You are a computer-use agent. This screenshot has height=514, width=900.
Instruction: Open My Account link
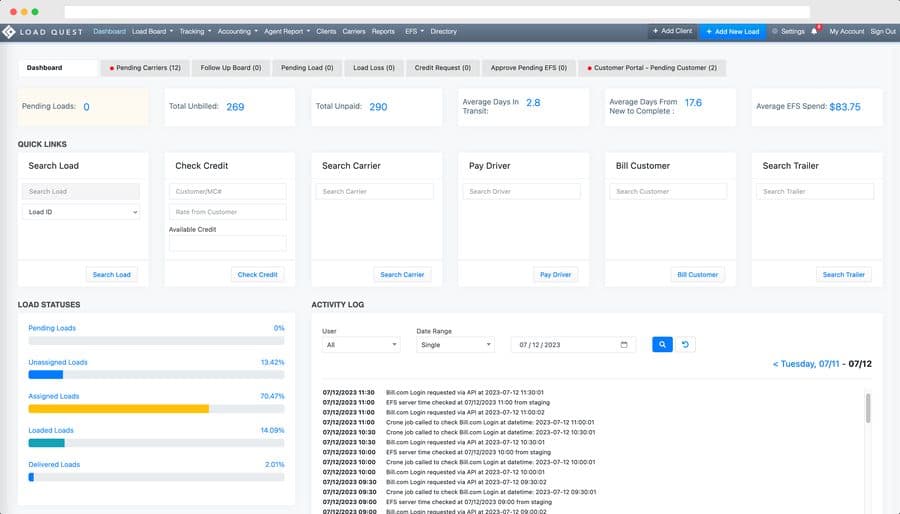pyautogui.click(x=847, y=32)
